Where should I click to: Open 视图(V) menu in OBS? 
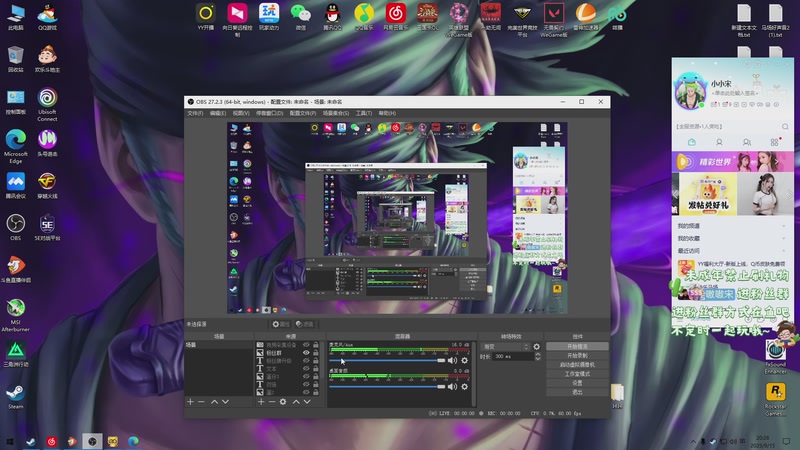click(x=241, y=113)
